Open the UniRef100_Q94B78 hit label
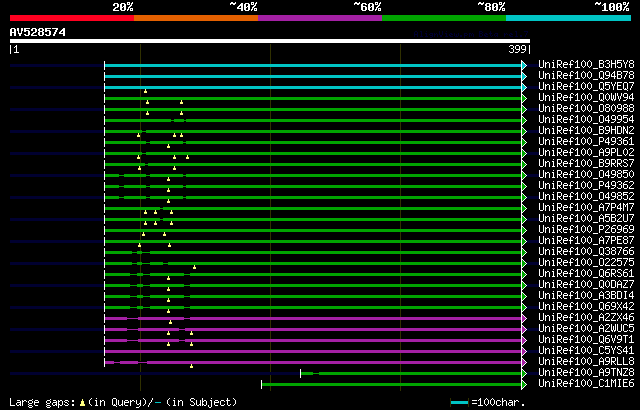The height and width of the screenshot is (410, 640). pyautogui.click(x=586, y=75)
